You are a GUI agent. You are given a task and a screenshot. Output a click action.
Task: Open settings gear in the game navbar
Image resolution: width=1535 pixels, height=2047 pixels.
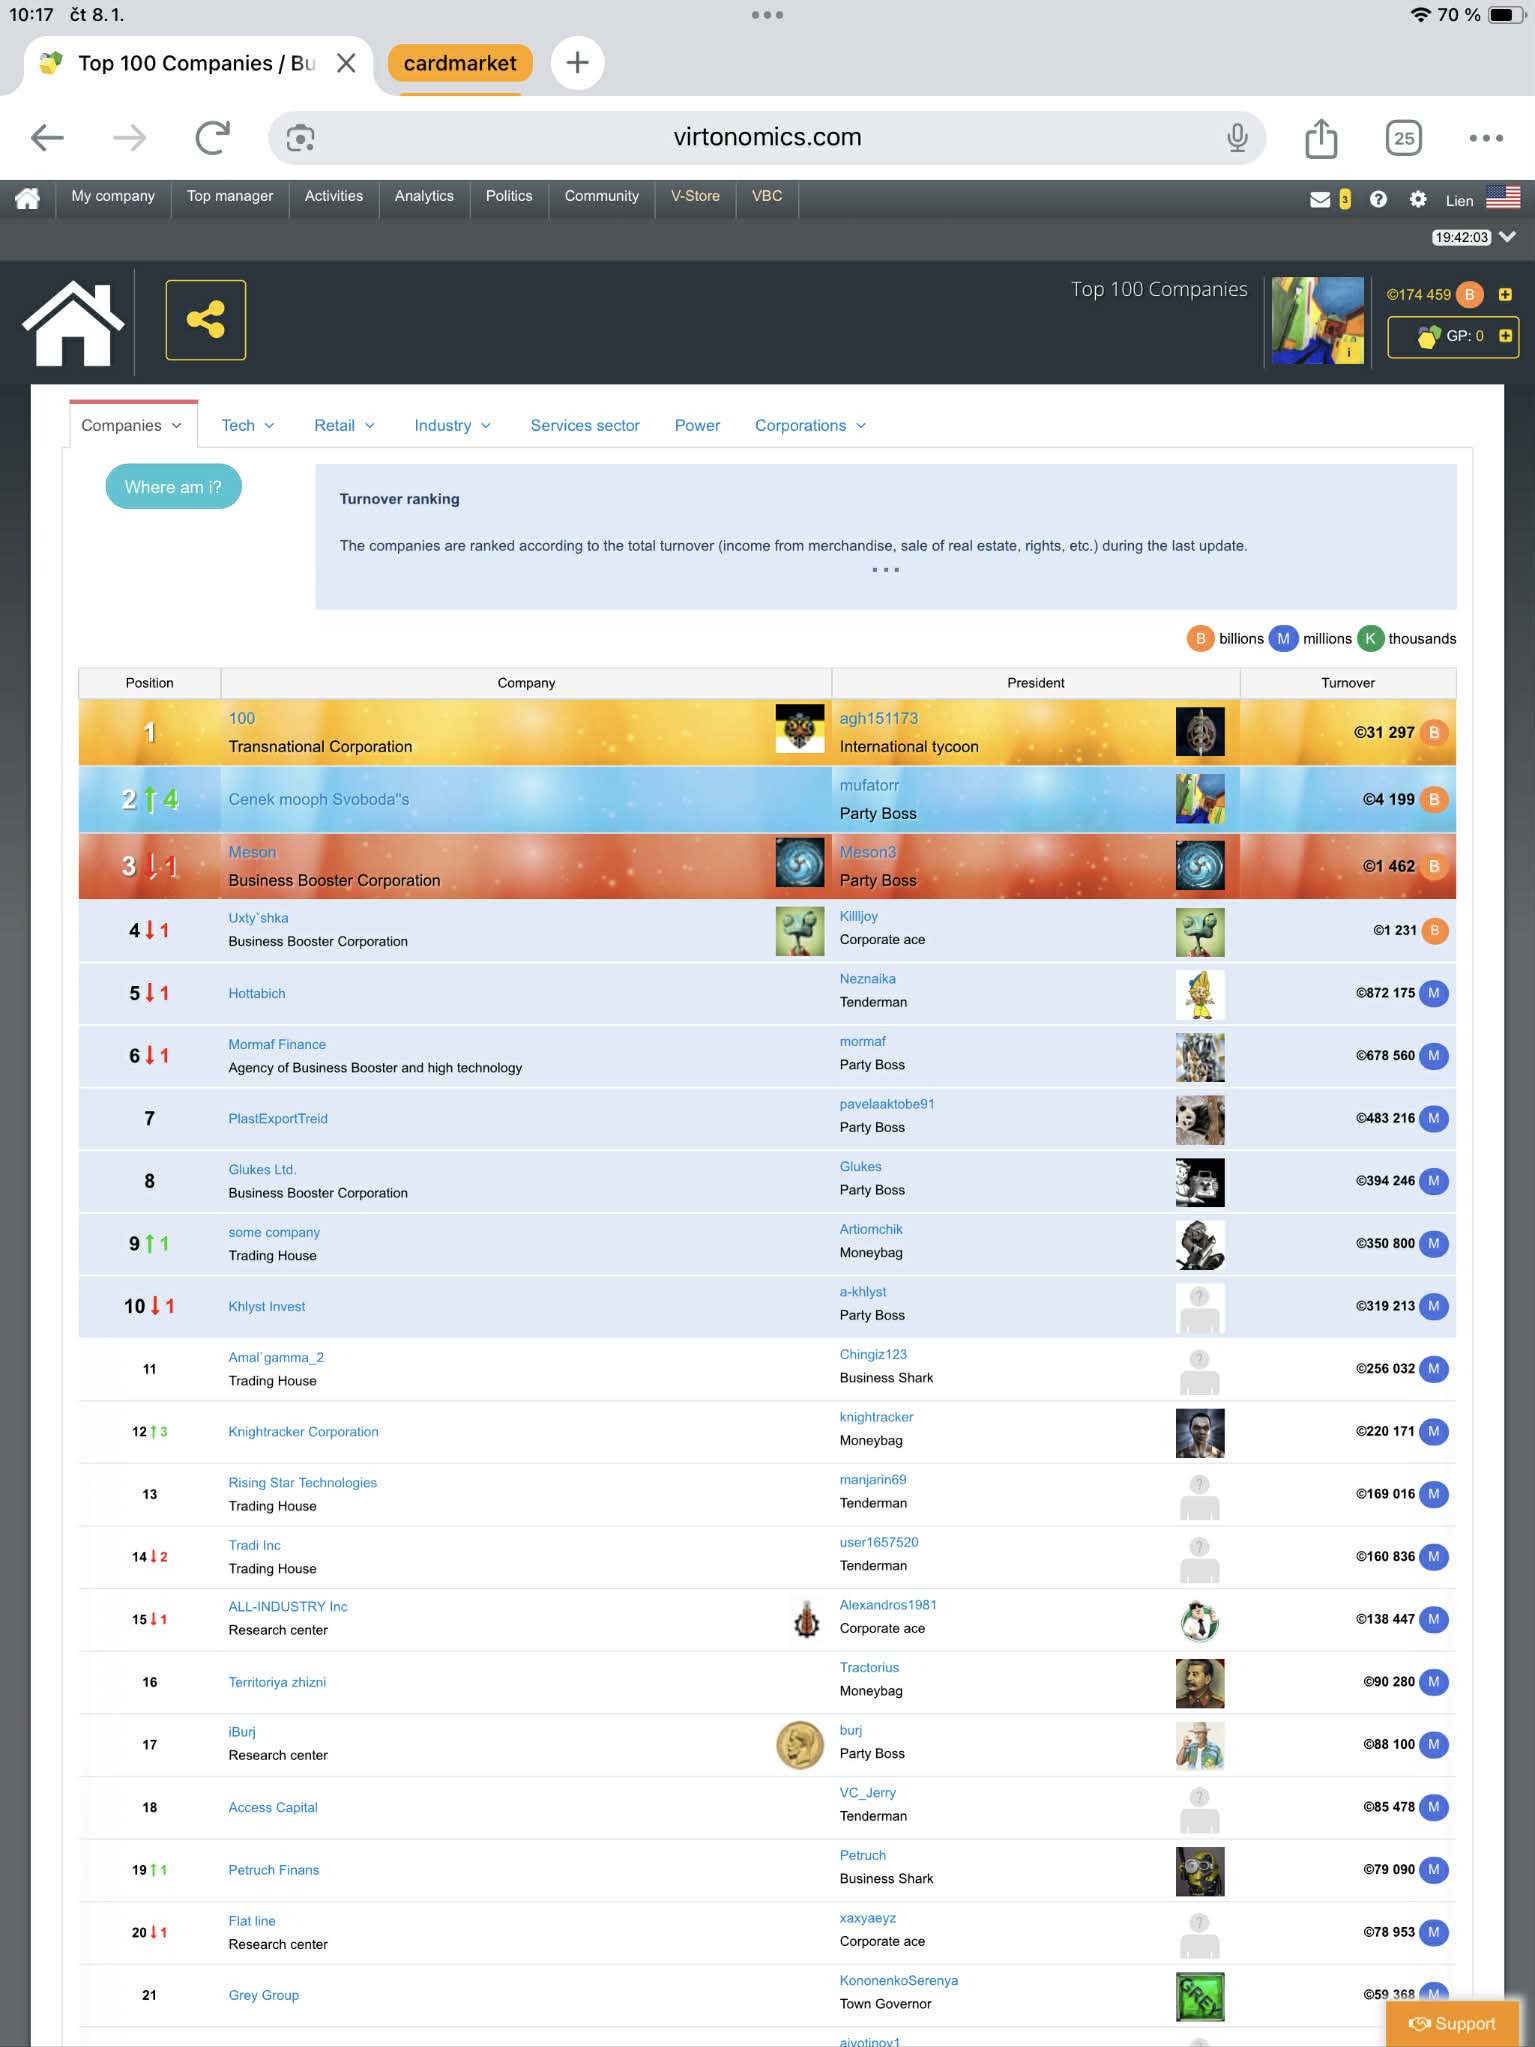click(1417, 199)
